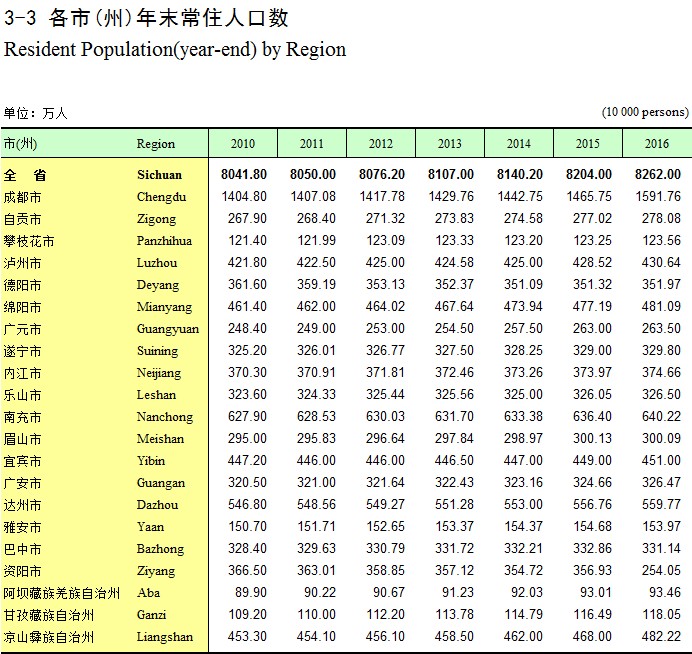692x654 pixels.
Task: Click Nanchong 2014 value 633.38
Action: click(x=523, y=417)
